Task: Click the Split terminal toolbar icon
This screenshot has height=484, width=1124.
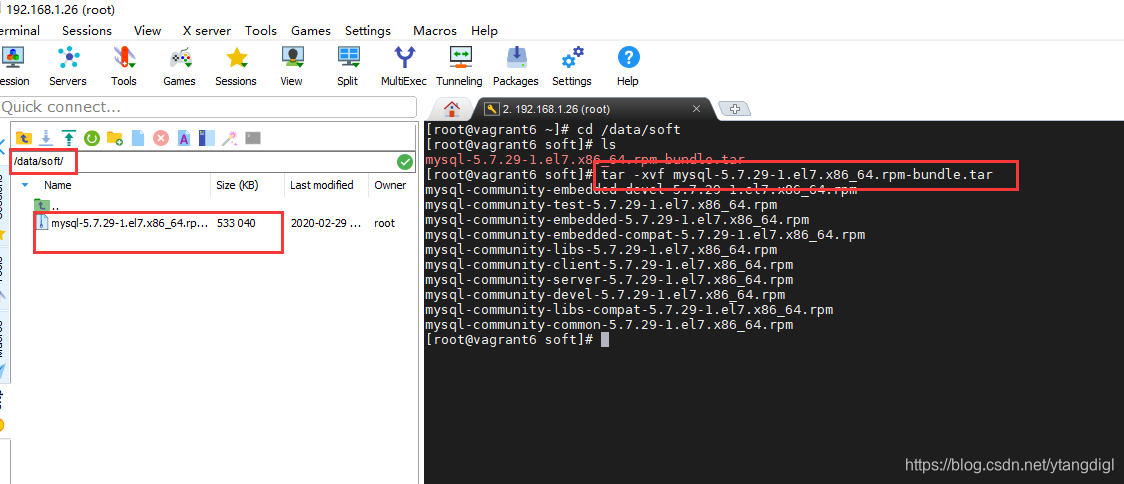Action: 348,65
